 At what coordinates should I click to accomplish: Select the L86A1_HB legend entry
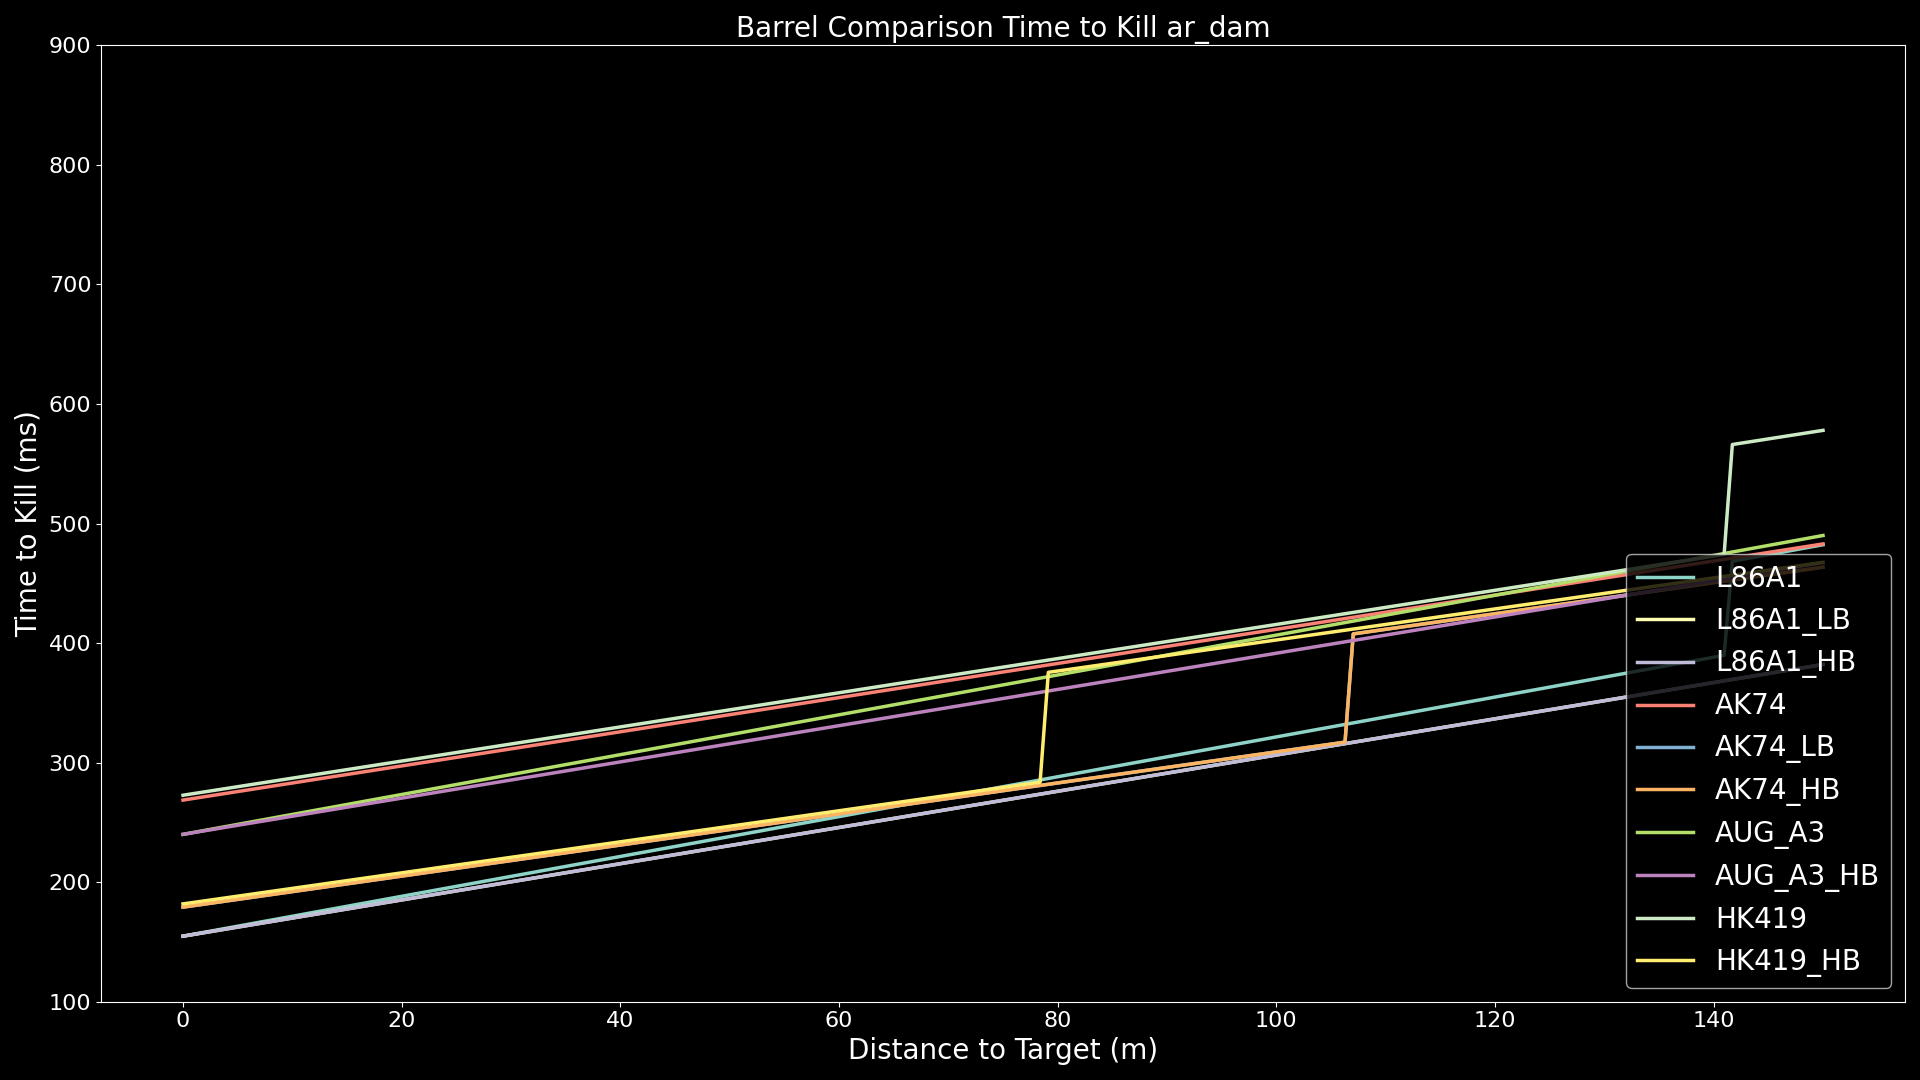pos(1784,662)
